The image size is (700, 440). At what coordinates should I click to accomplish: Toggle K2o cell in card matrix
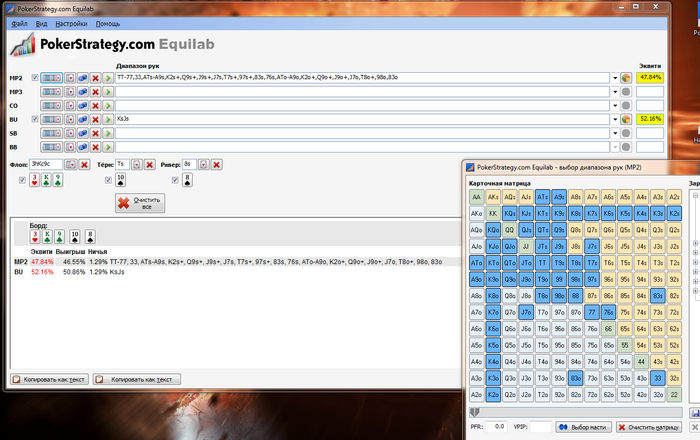point(493,395)
